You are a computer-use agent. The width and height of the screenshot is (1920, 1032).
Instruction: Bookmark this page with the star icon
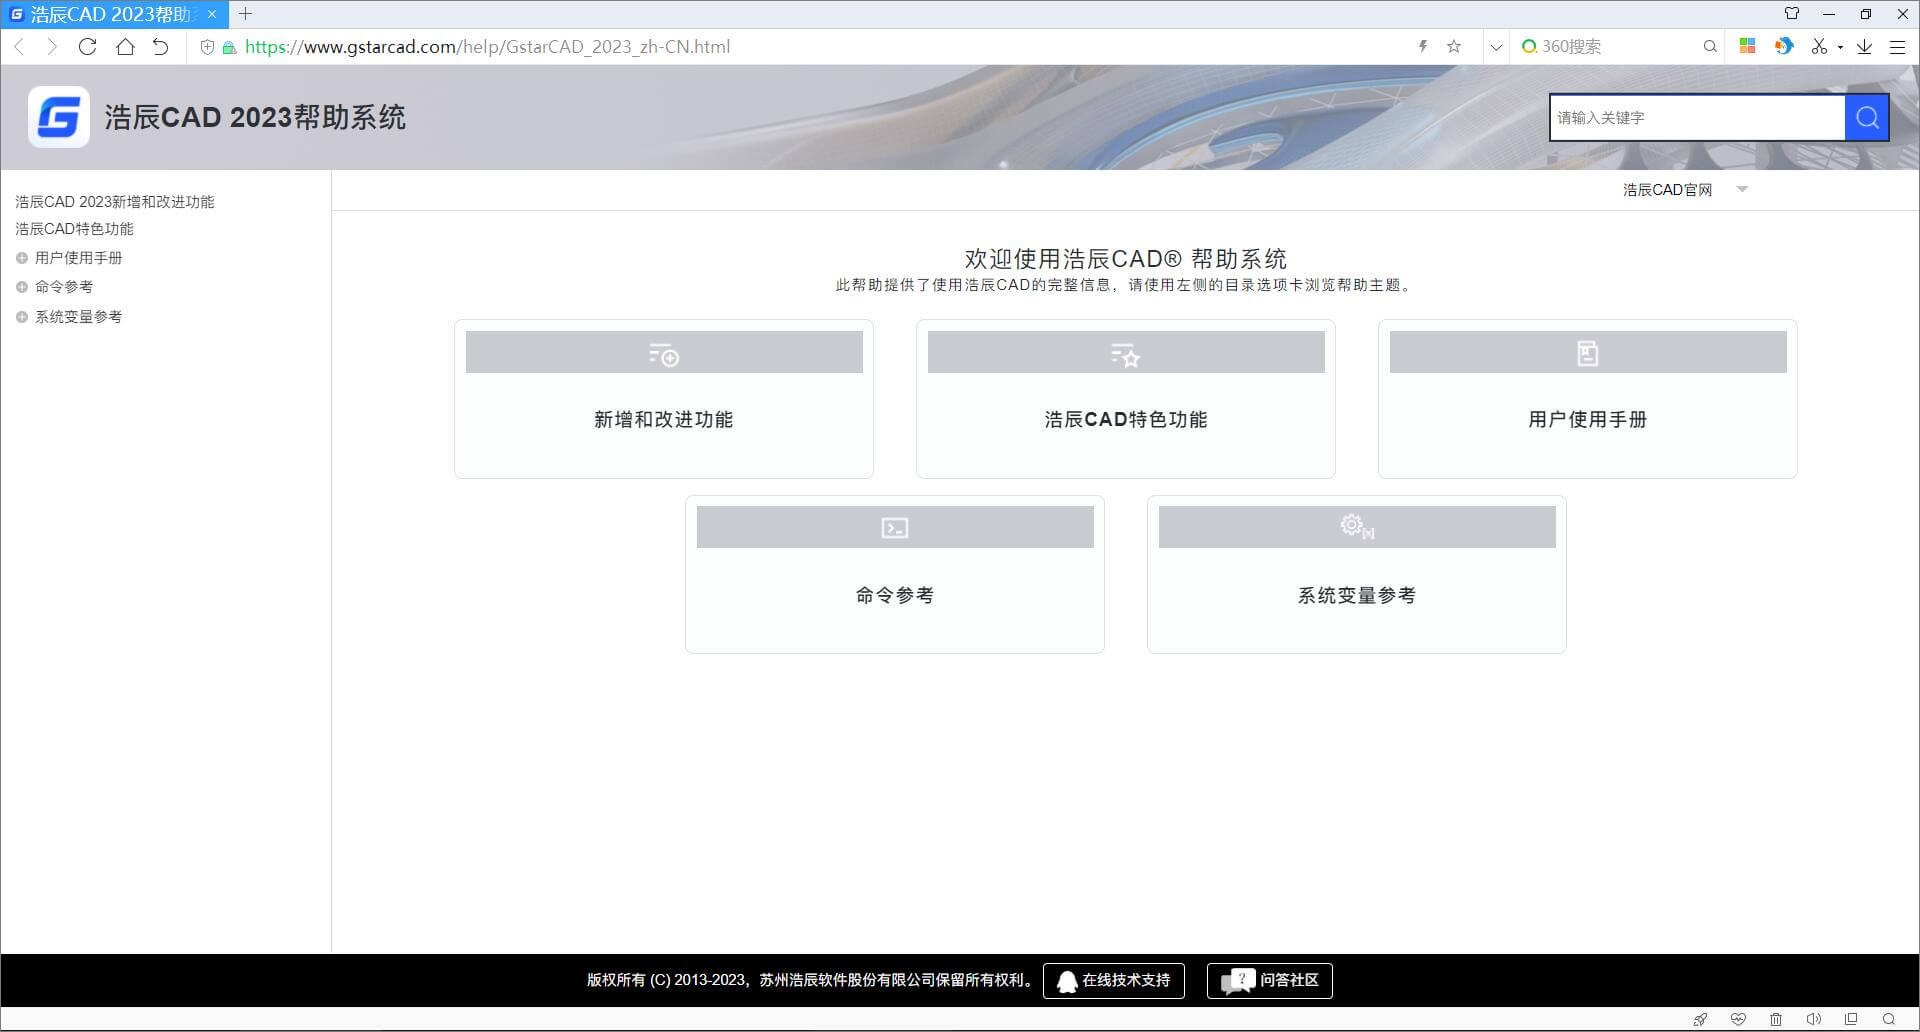1454,46
